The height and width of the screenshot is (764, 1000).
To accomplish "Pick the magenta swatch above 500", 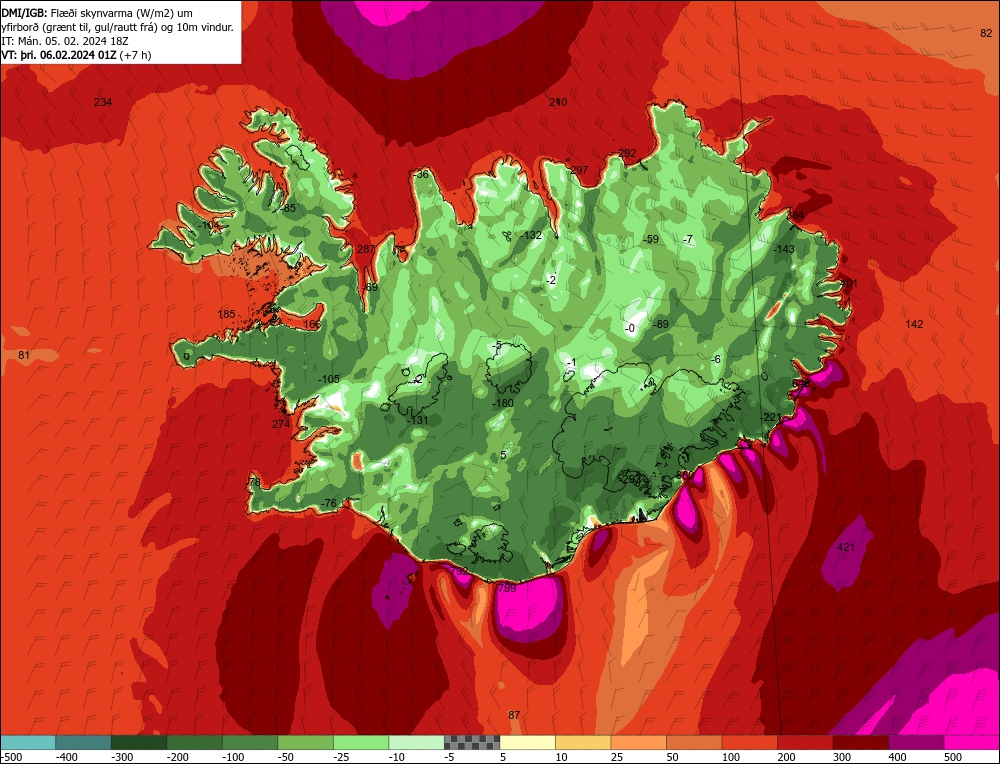I will tap(971, 742).
